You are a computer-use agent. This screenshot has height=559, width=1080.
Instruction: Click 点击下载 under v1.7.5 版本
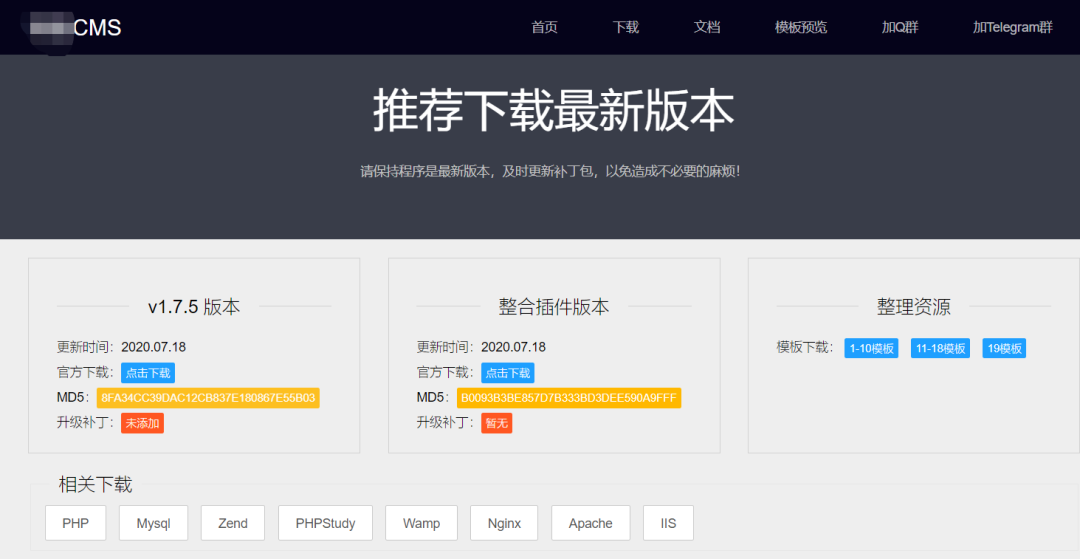click(148, 373)
